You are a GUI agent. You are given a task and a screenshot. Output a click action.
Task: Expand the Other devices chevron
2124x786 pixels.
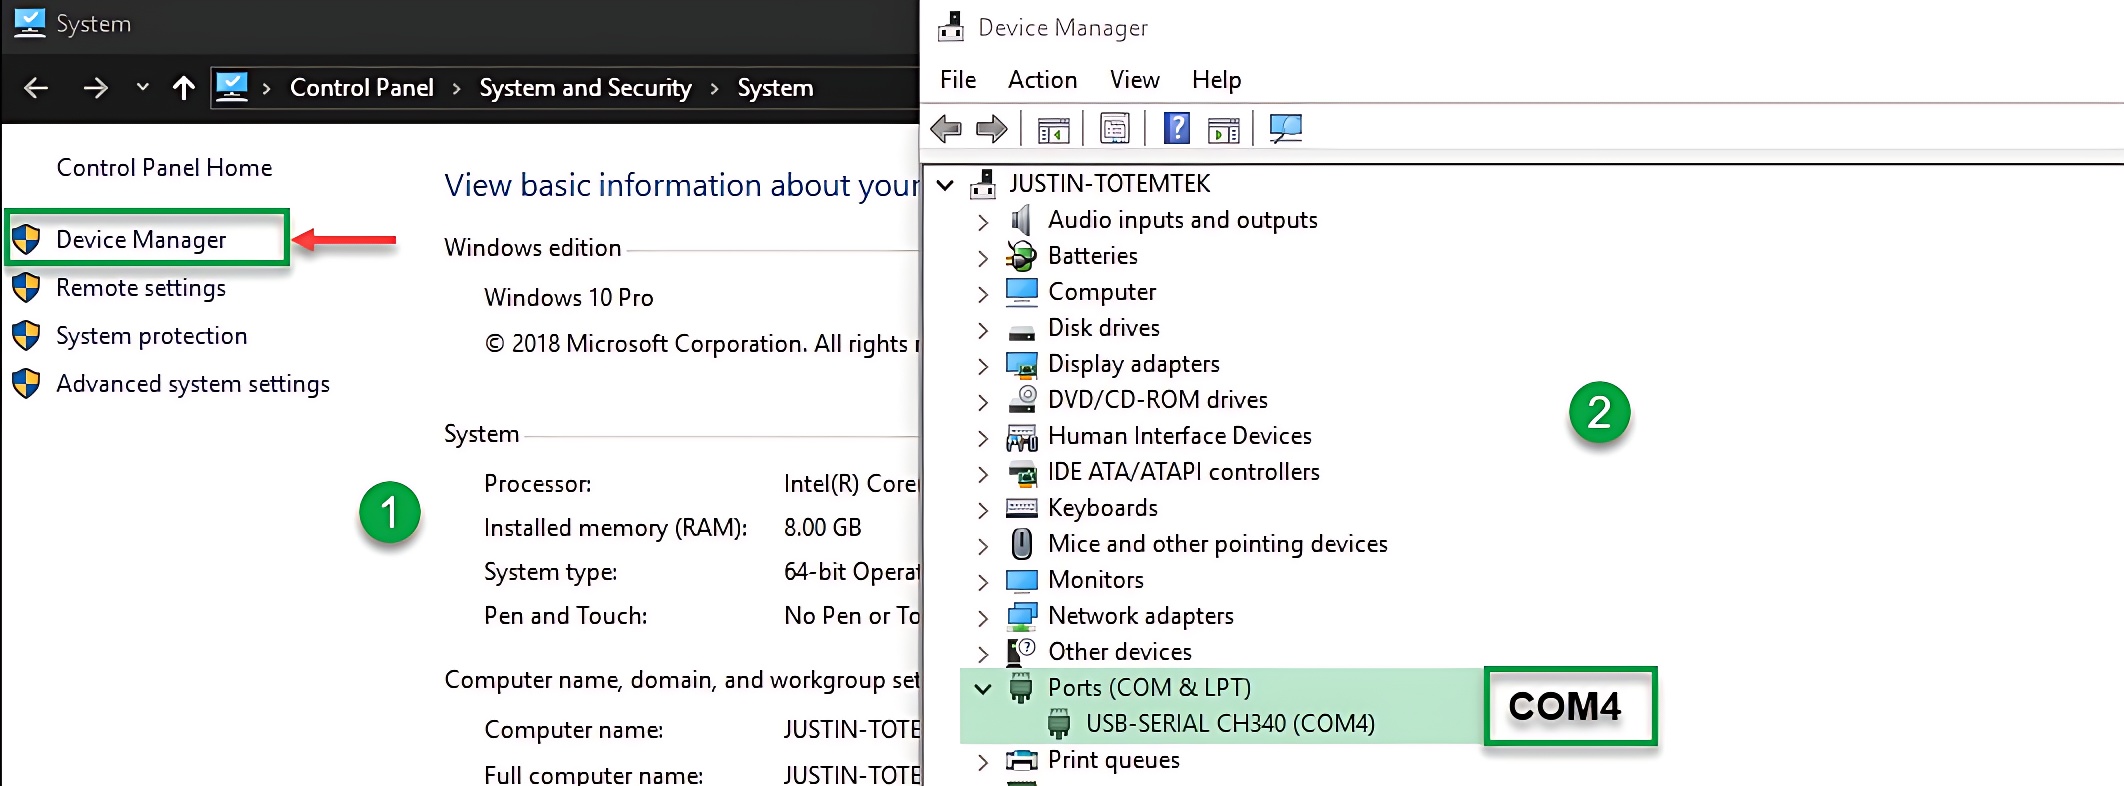tap(983, 654)
